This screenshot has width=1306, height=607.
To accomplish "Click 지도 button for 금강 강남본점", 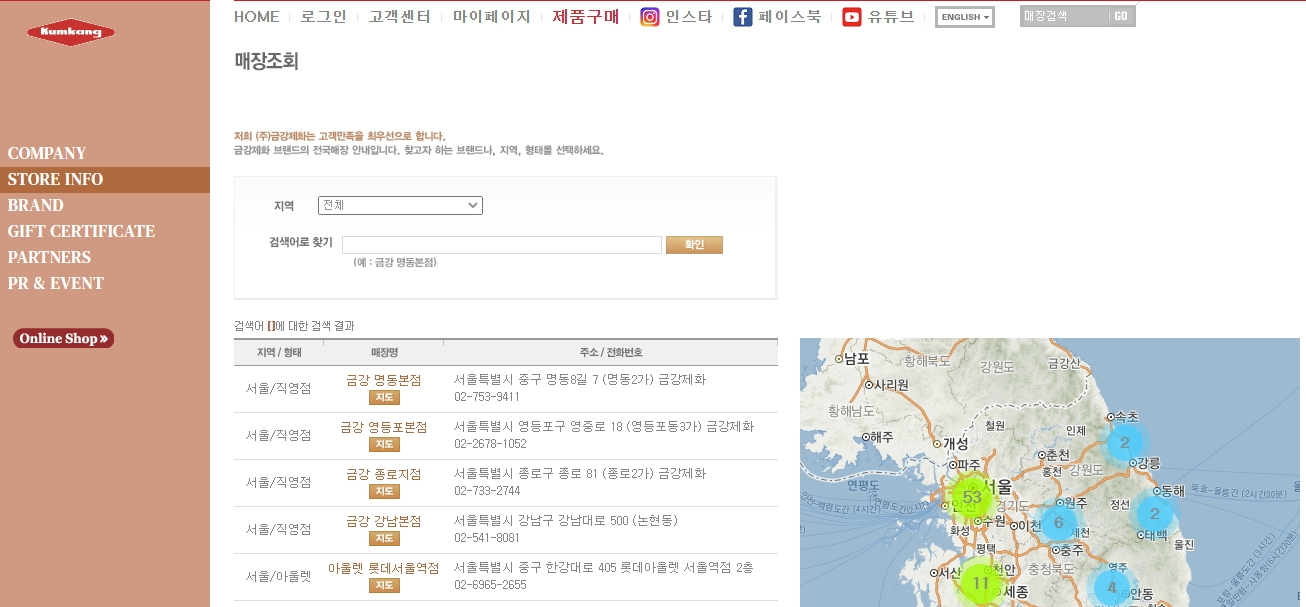I will 384,539.
